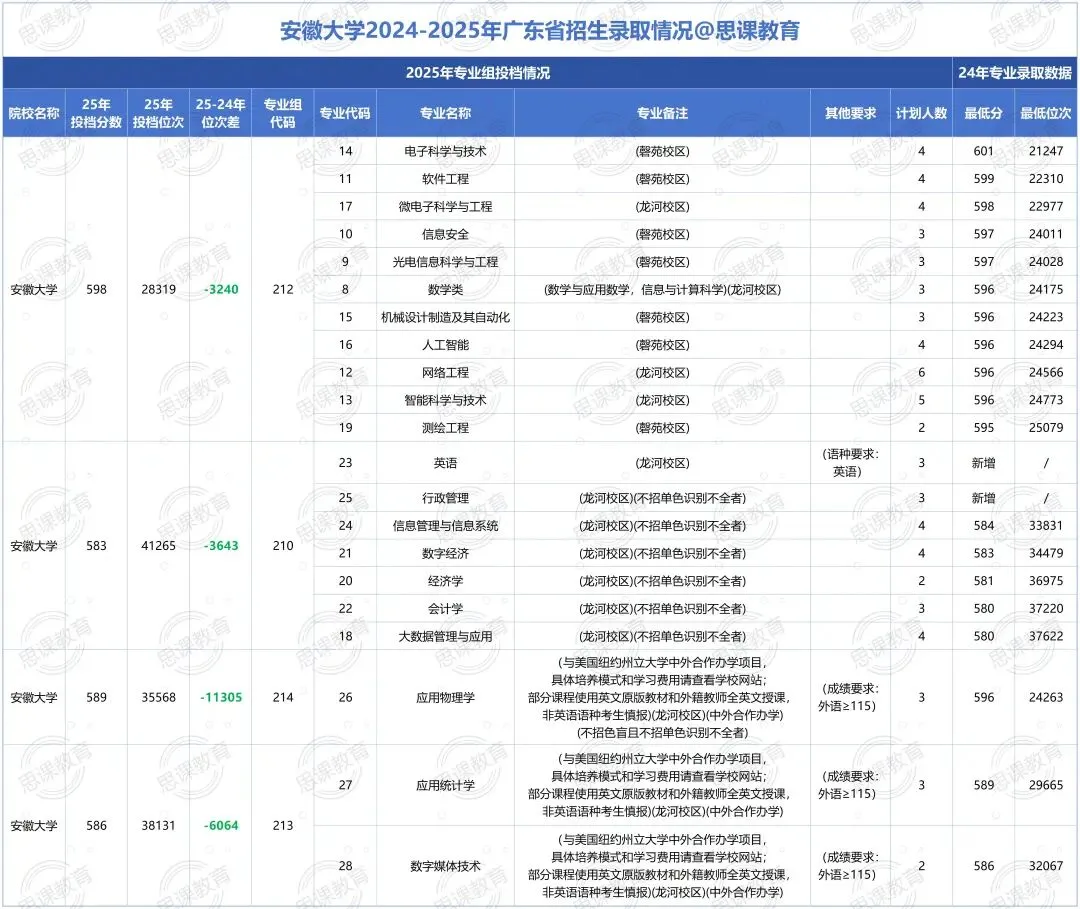Click the 专业备注 column header
This screenshot has height=909, width=1080.
tap(662, 113)
